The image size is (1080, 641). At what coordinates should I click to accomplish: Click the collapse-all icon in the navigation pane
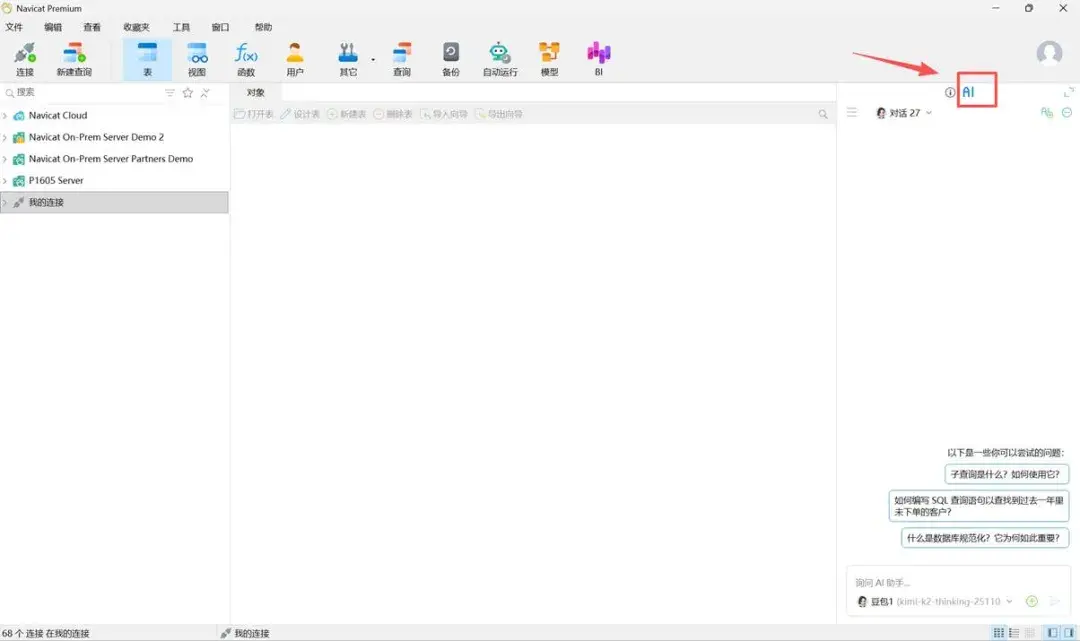205,92
